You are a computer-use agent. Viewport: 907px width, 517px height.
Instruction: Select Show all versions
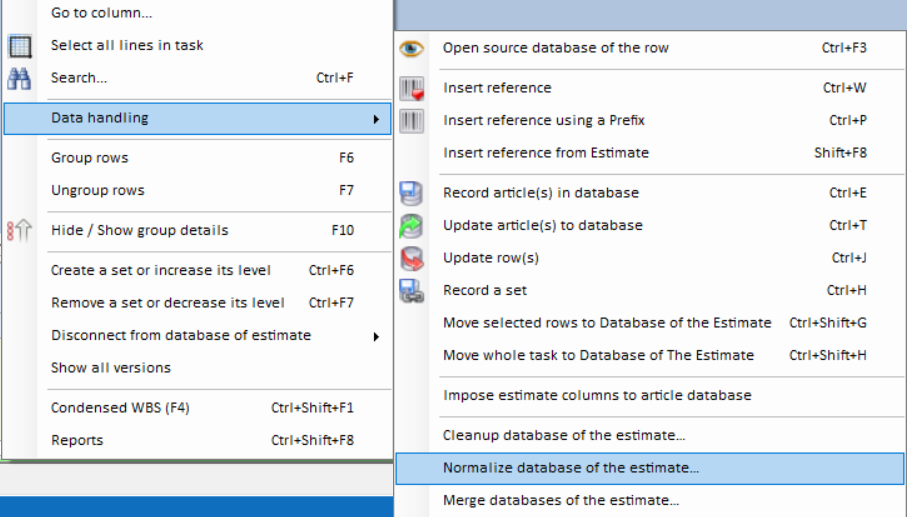111,368
